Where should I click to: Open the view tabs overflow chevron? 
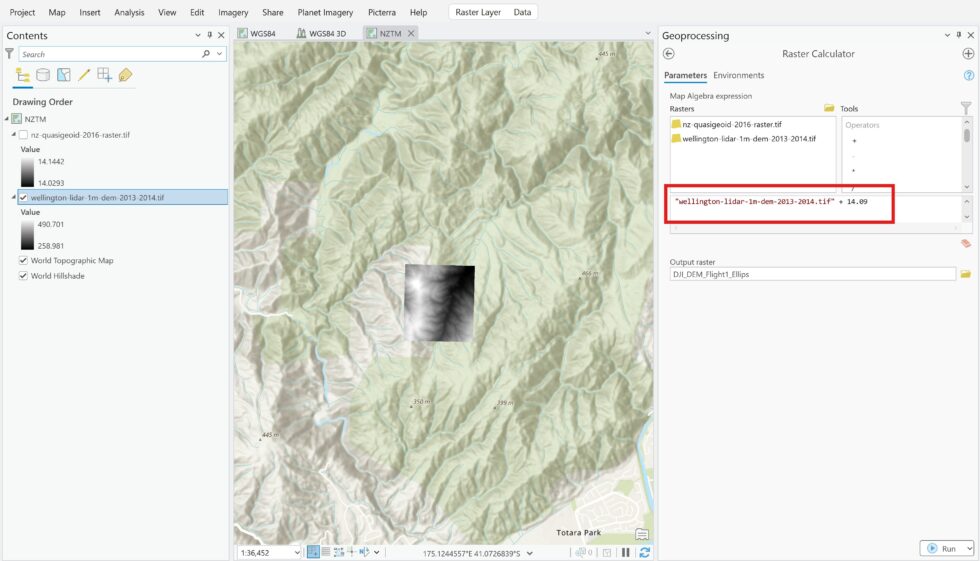click(648, 33)
